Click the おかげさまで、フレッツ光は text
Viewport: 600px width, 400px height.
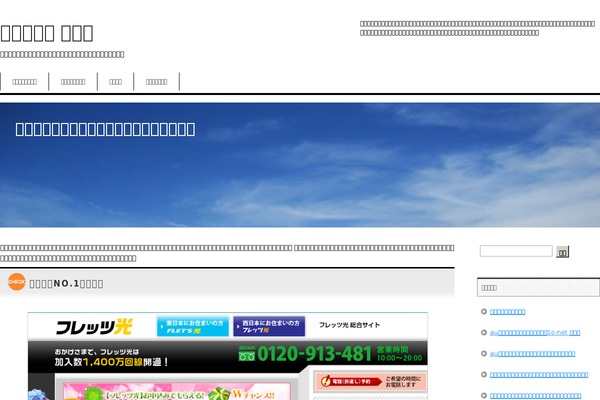(x=96, y=351)
